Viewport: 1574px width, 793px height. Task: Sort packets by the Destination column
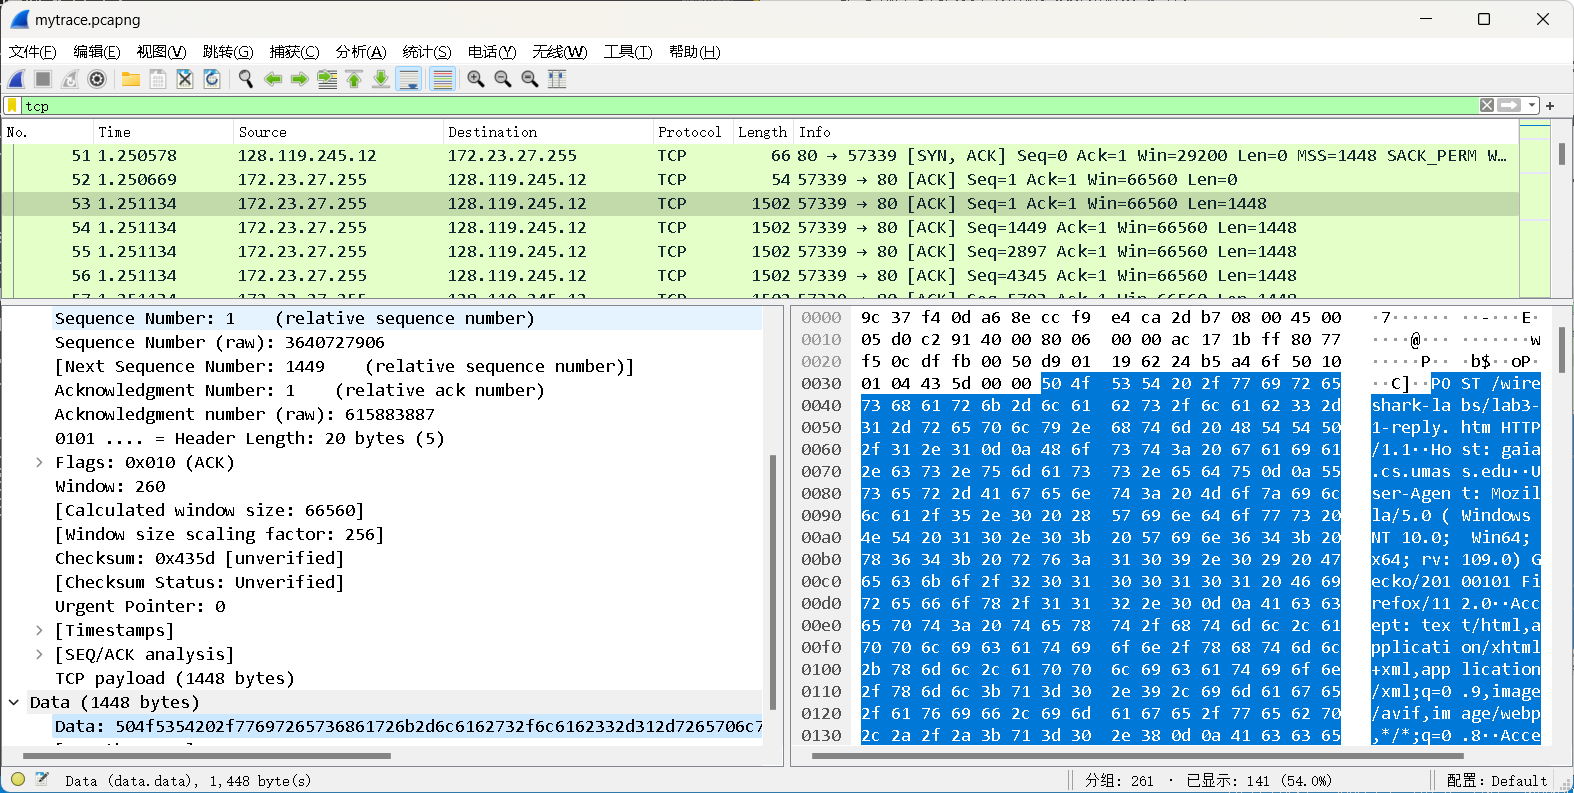[547, 132]
